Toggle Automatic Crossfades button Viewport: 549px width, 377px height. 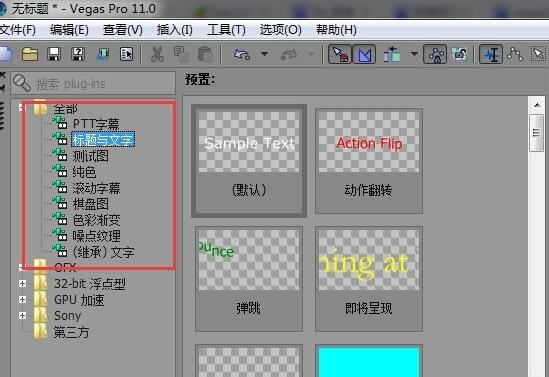364,54
